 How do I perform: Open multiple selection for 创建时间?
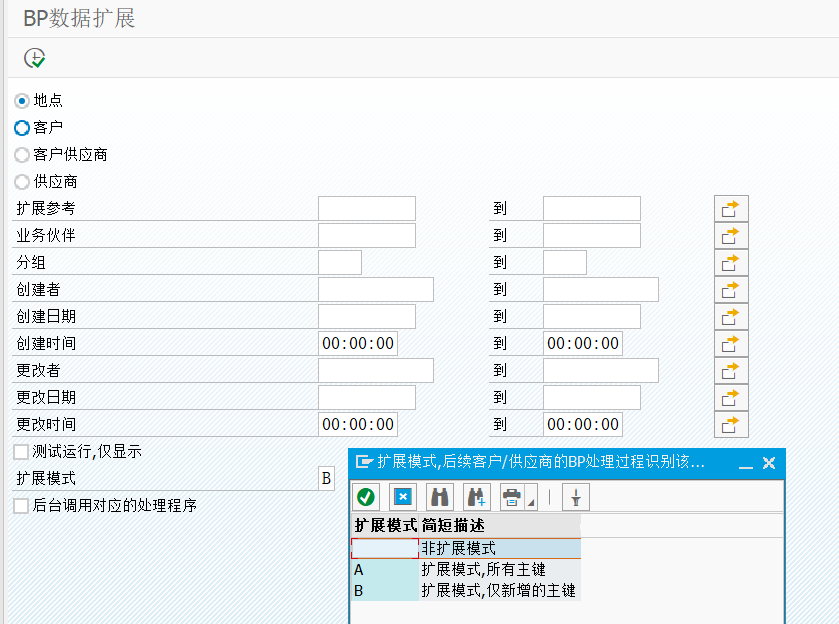pyautogui.click(x=731, y=344)
